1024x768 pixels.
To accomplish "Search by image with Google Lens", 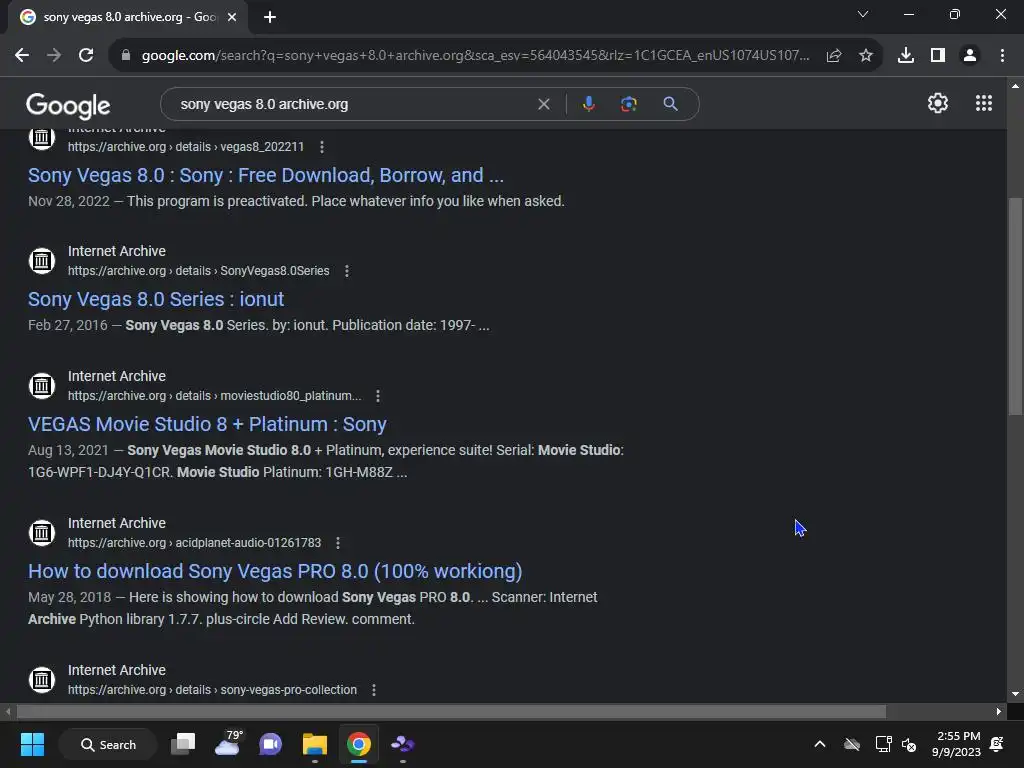I will tap(628, 104).
